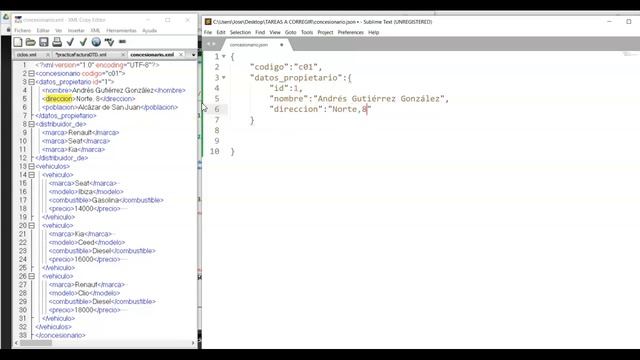This screenshot has width=640, height=360.
Task: Open Help menu in Sublime Text
Action: (373, 32)
